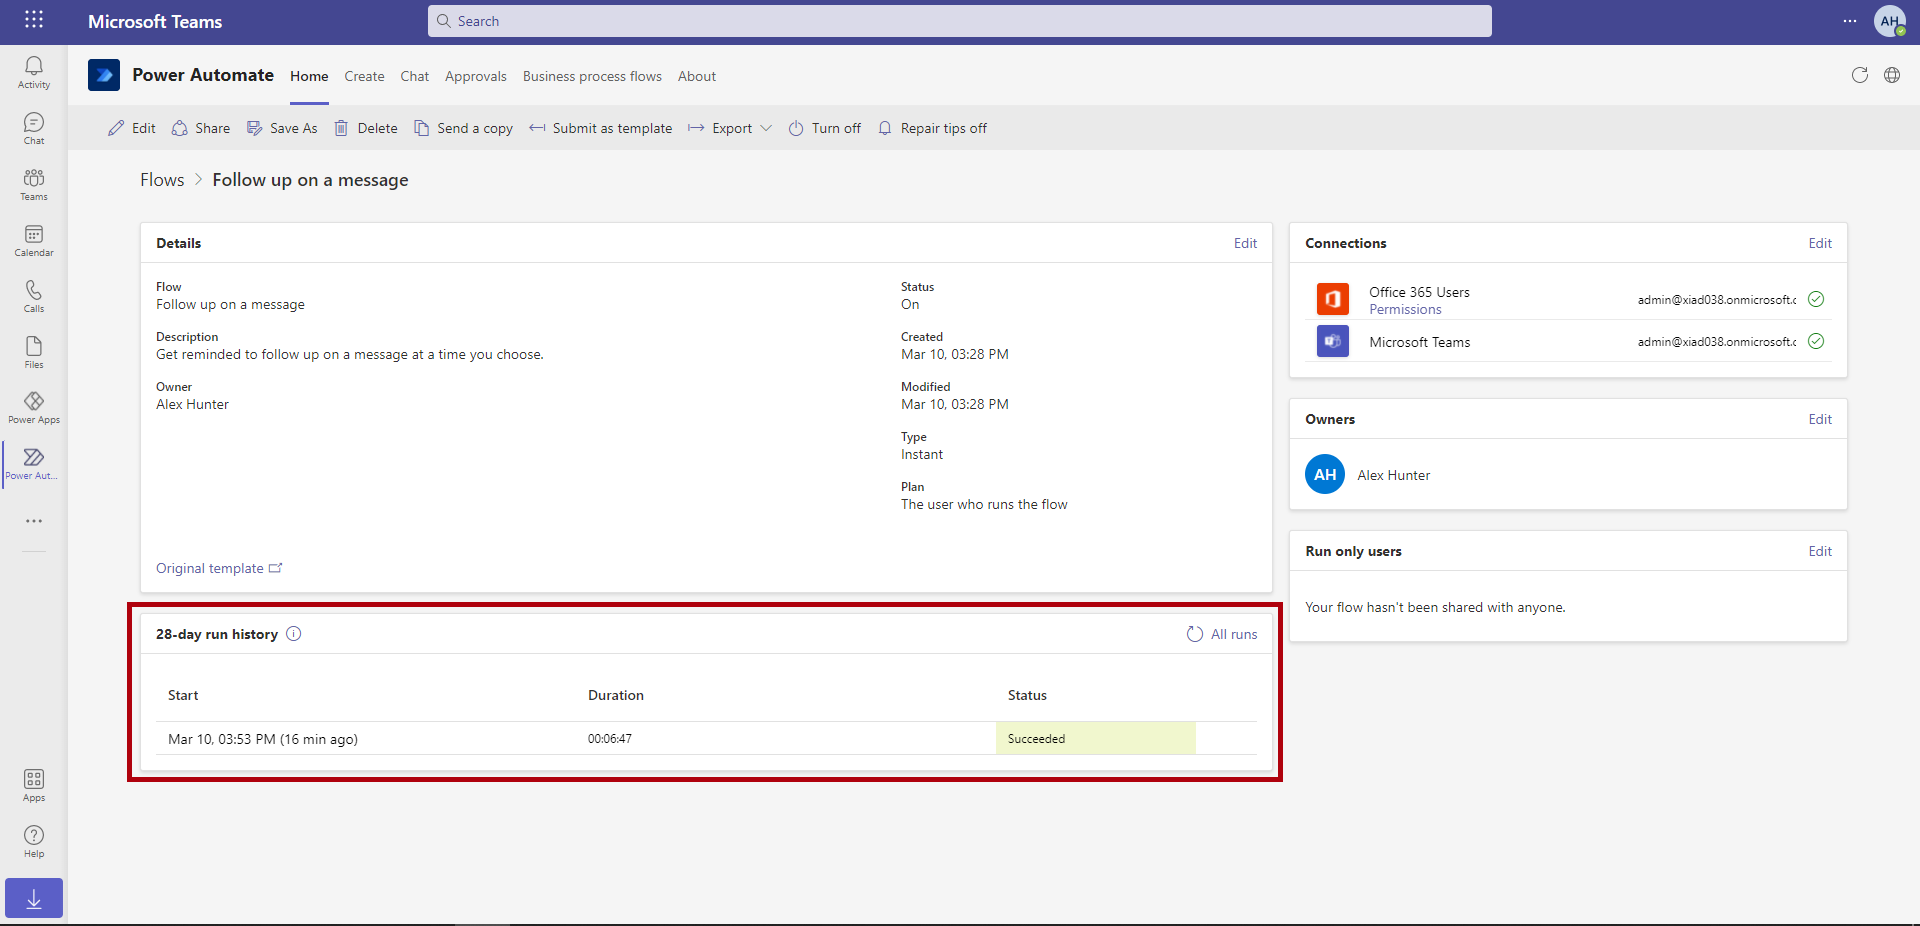Open Power Automate in browser globe icon
This screenshot has height=926, width=1920.
pyautogui.click(x=1892, y=75)
